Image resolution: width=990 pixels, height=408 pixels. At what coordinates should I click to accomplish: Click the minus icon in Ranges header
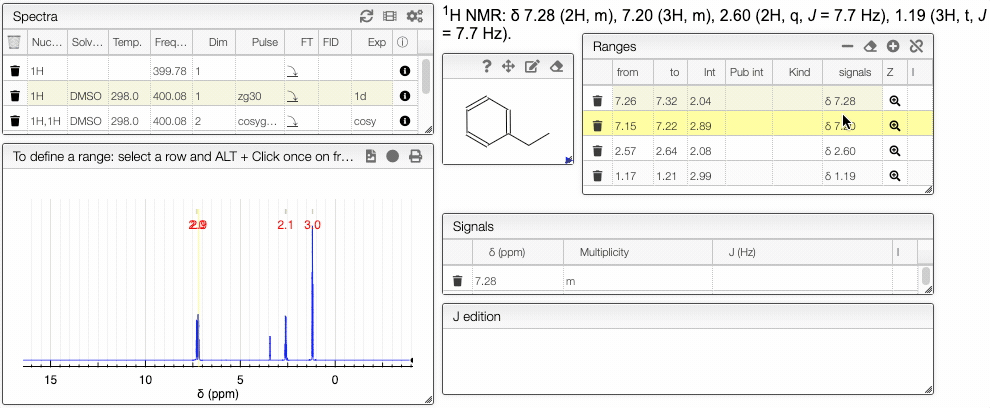[847, 46]
